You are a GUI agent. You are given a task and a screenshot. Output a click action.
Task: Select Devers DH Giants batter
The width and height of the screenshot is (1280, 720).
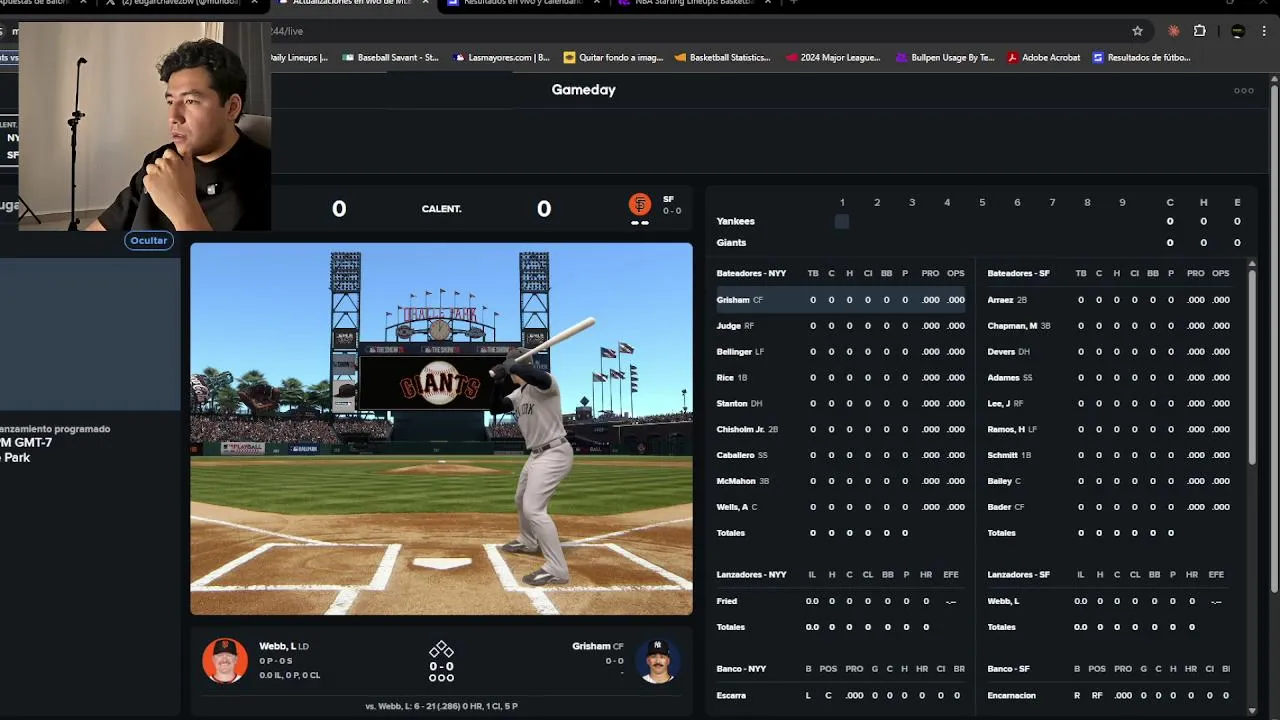coord(1110,352)
